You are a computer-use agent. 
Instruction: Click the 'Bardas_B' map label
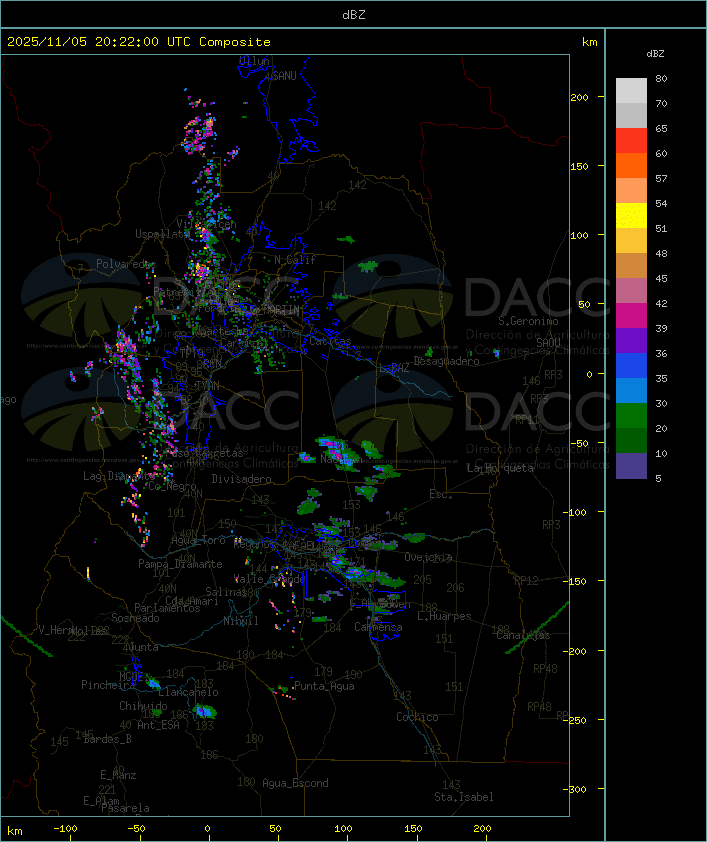tap(107, 739)
